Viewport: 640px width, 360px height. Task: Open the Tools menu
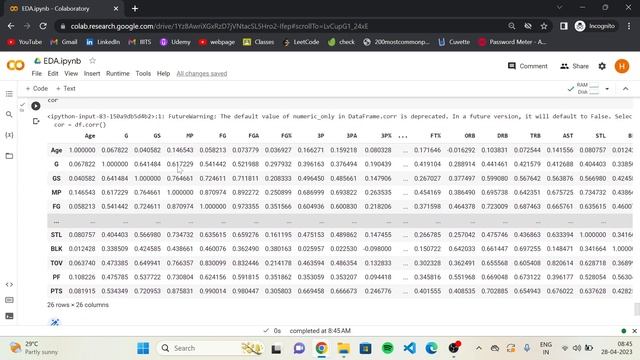click(143, 73)
